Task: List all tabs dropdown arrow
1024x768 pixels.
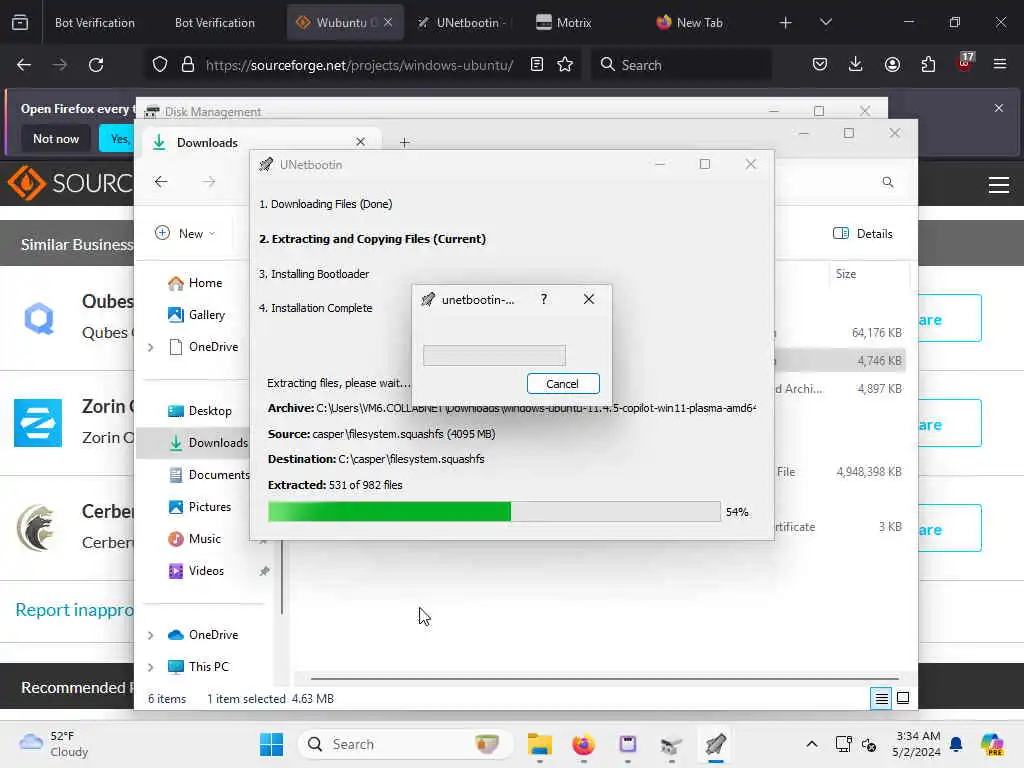Action: (825, 23)
